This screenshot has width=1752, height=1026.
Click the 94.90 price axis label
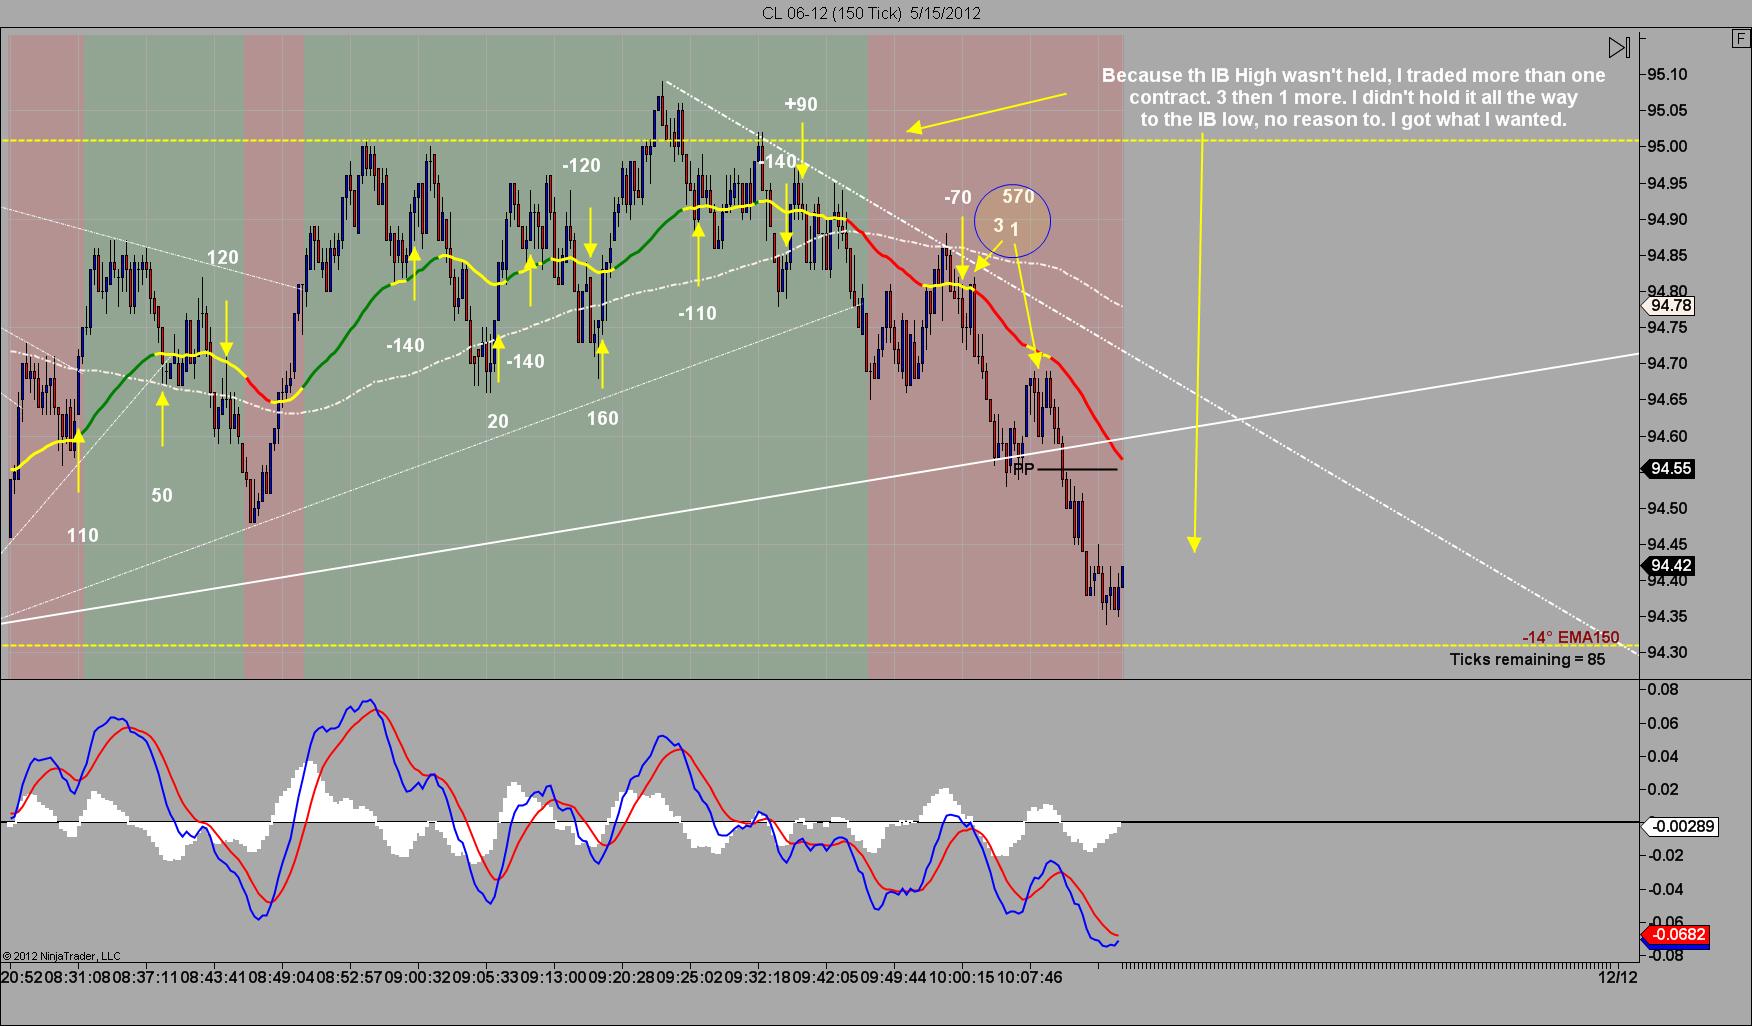point(1665,220)
